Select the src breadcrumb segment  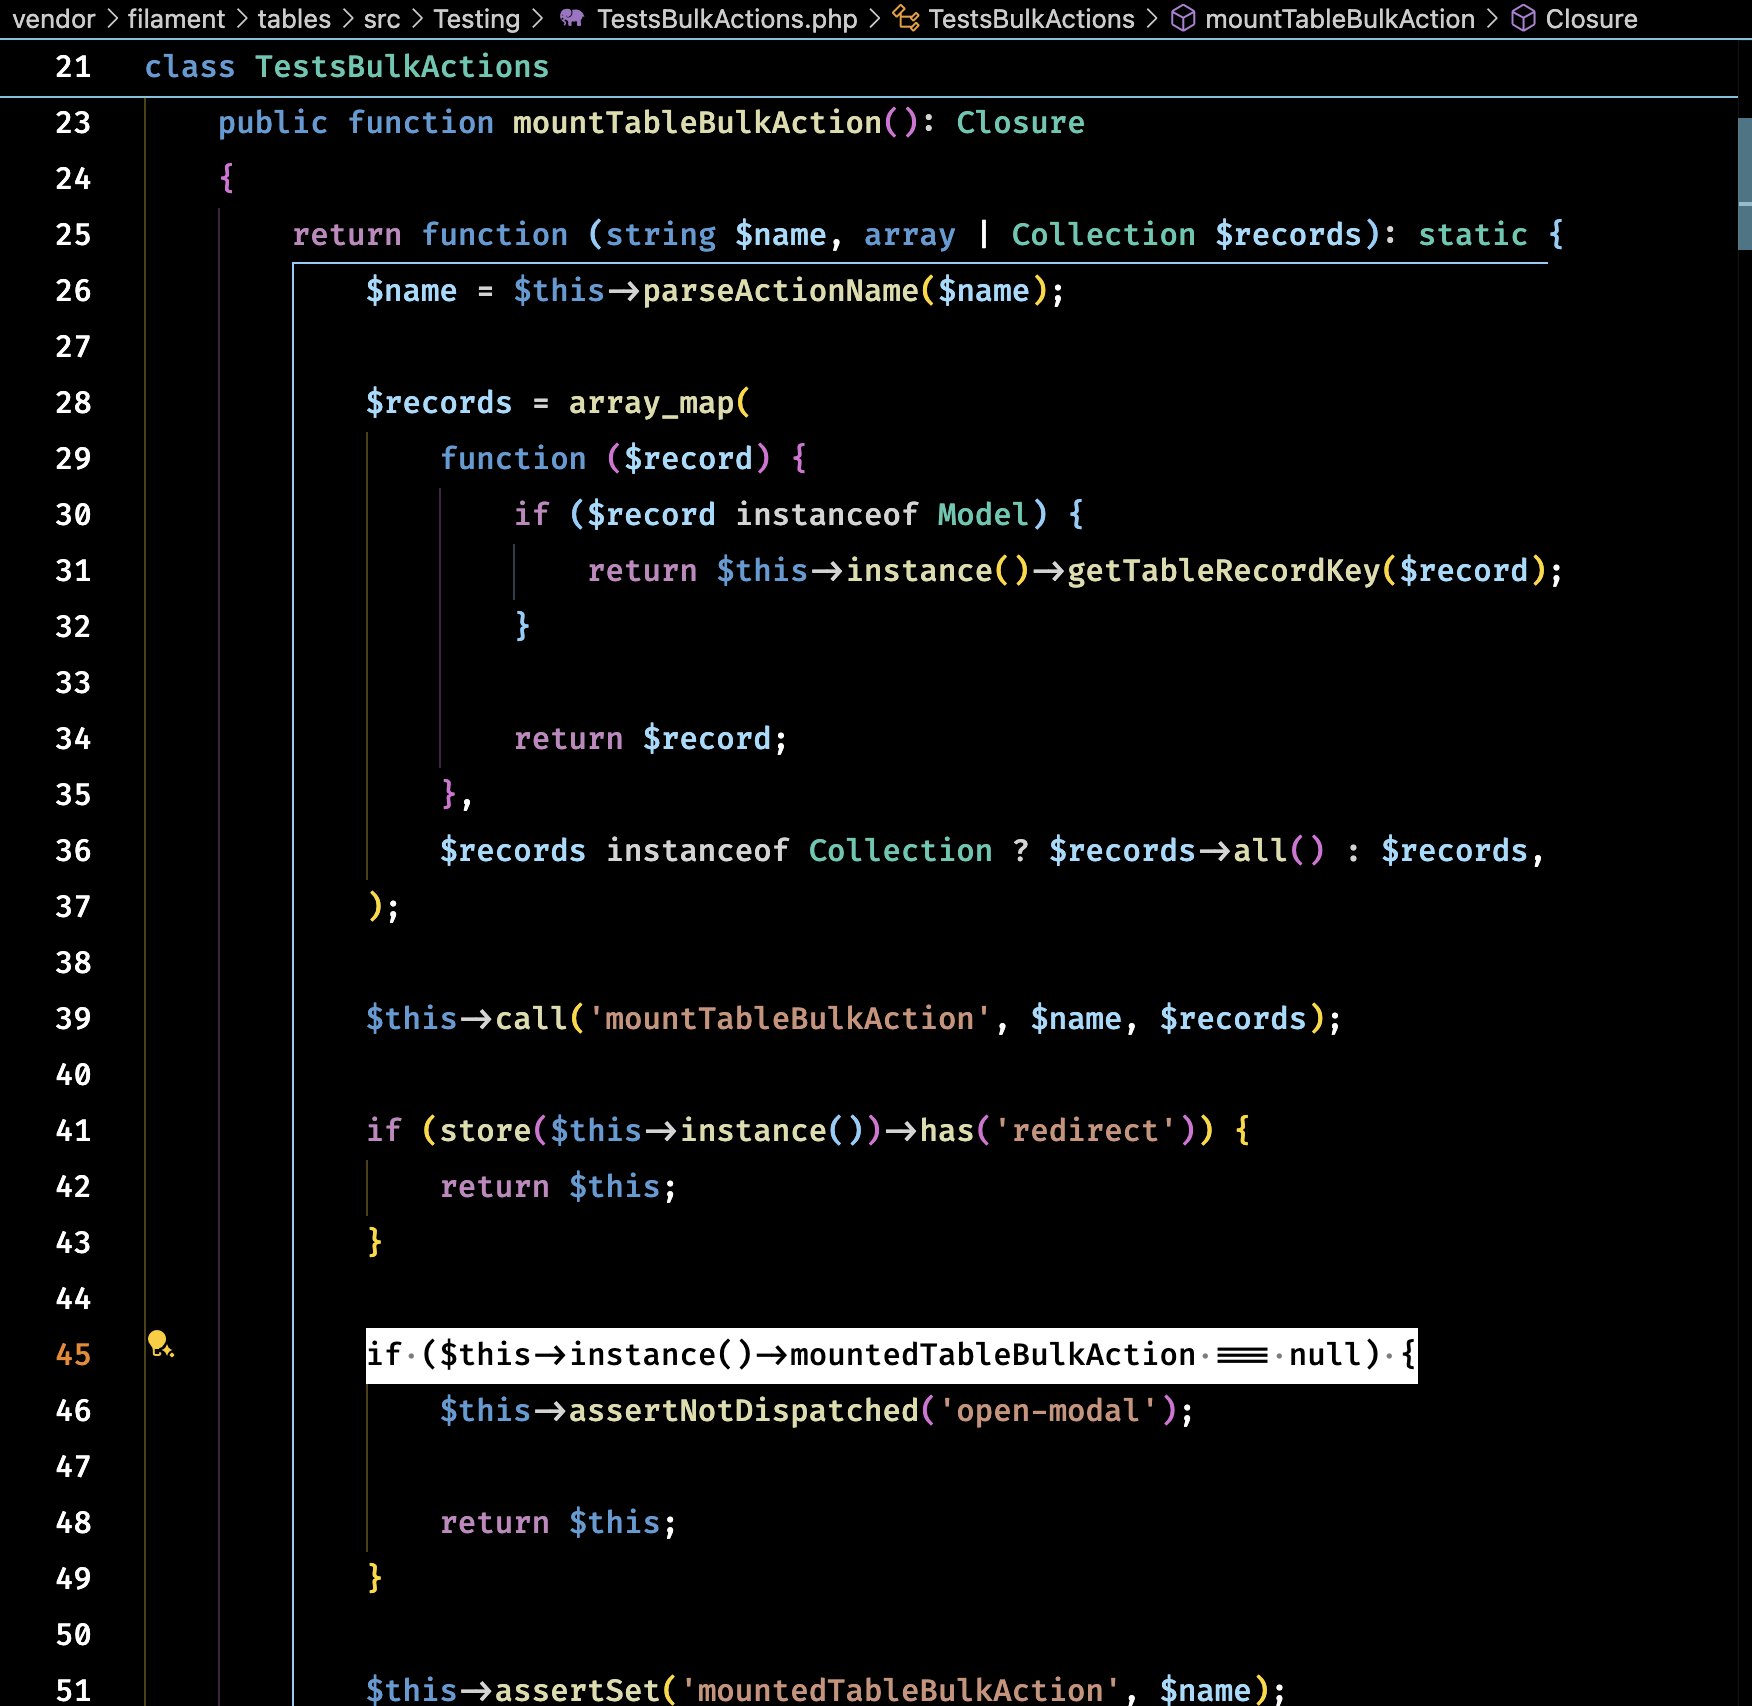coord(382,18)
